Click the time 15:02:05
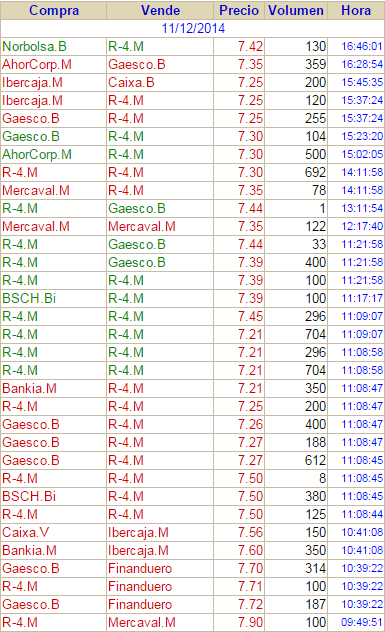 [362, 154]
